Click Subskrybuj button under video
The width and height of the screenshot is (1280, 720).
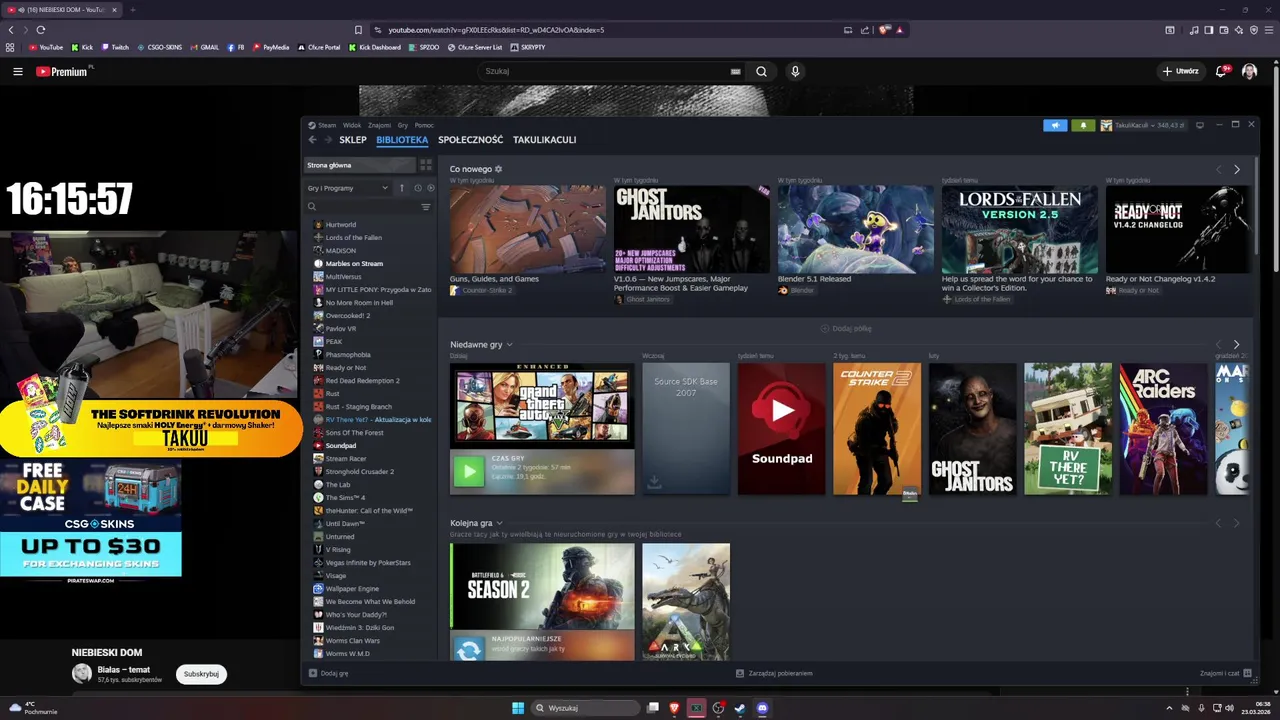click(x=201, y=674)
